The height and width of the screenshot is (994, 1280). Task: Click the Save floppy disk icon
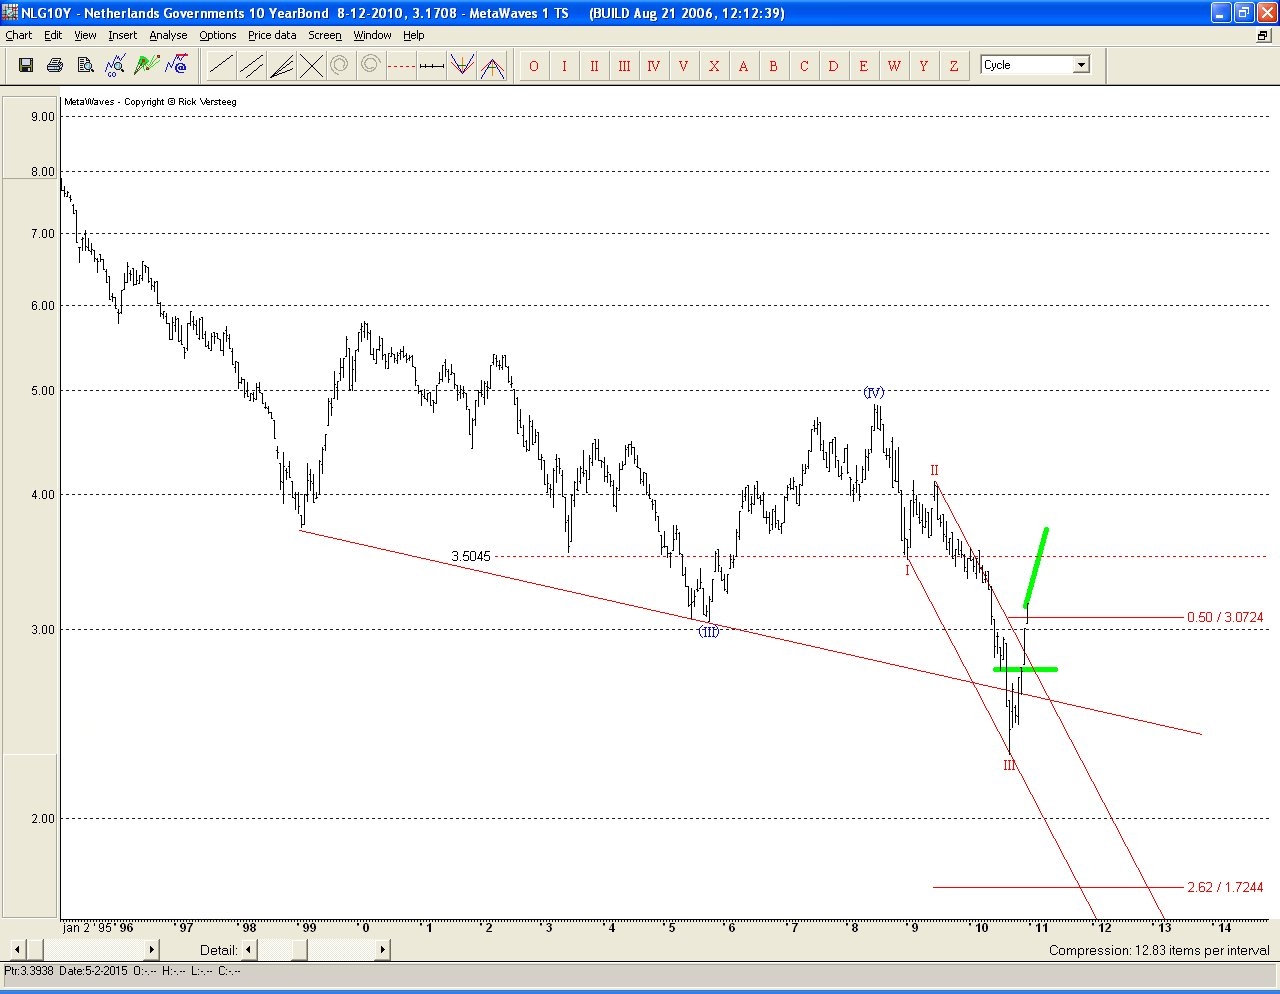point(26,66)
